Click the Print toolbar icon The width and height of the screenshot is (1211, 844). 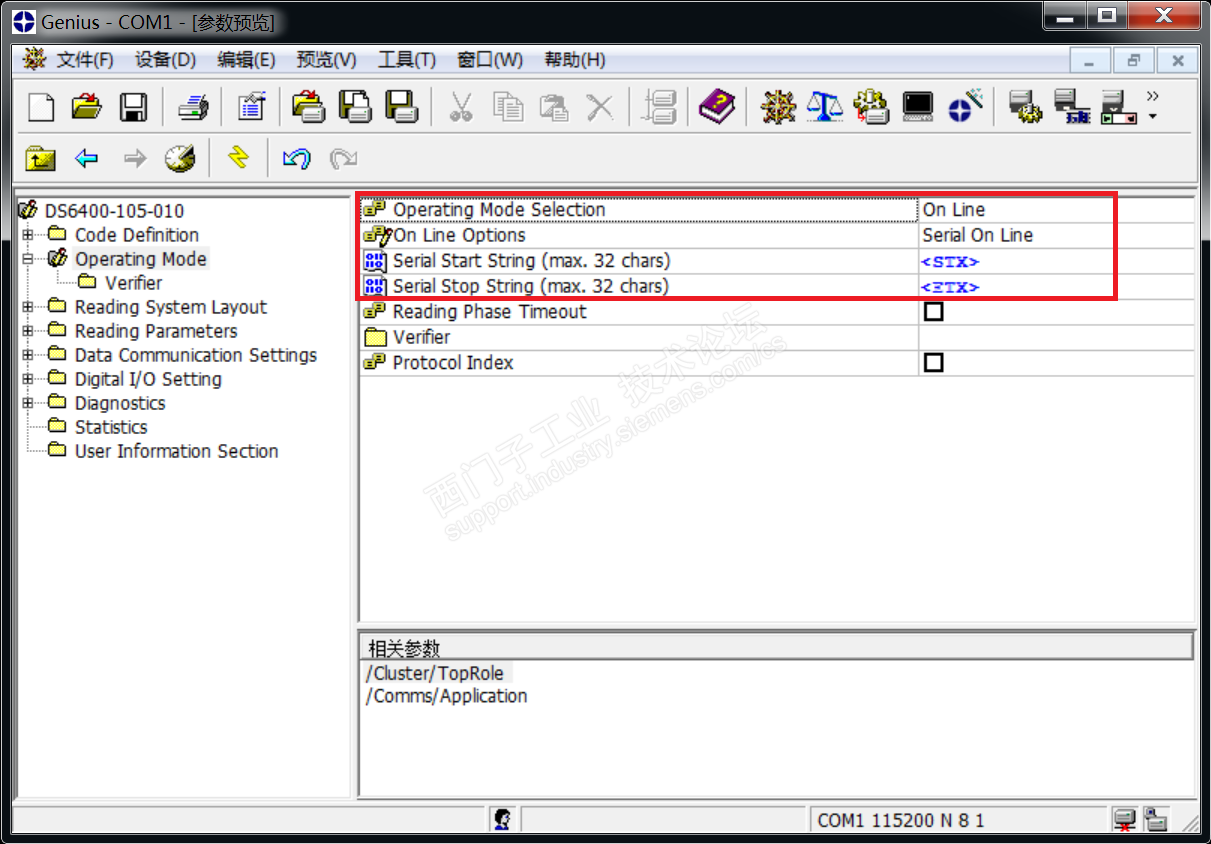coord(192,106)
